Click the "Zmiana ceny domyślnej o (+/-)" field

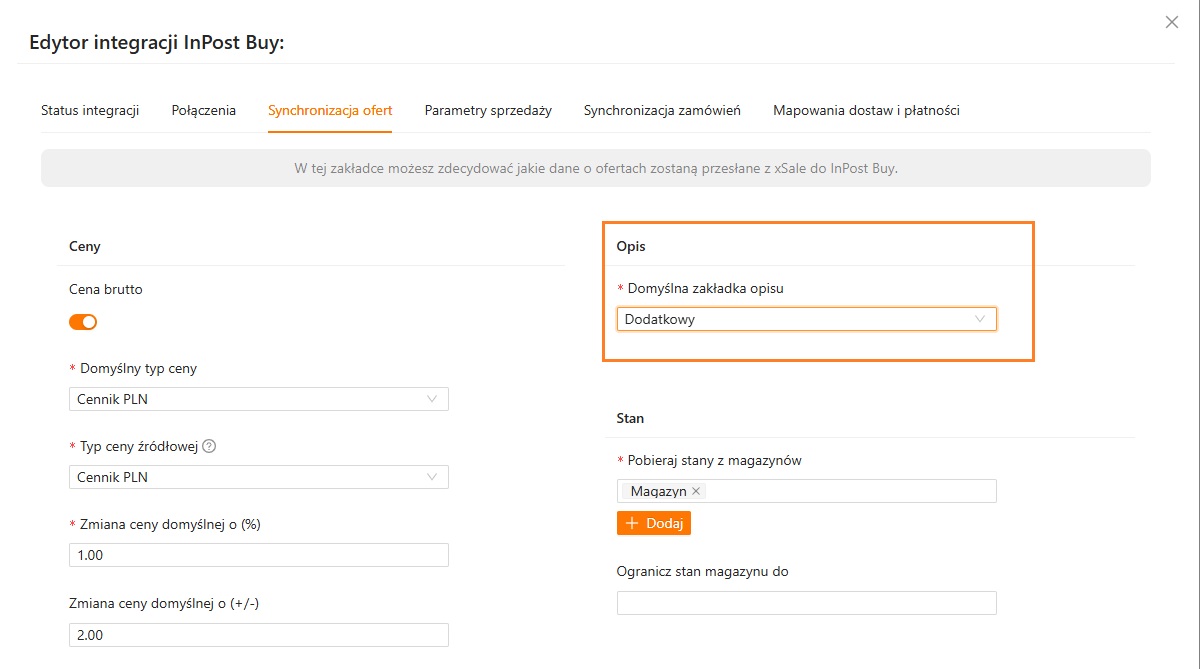click(x=258, y=634)
